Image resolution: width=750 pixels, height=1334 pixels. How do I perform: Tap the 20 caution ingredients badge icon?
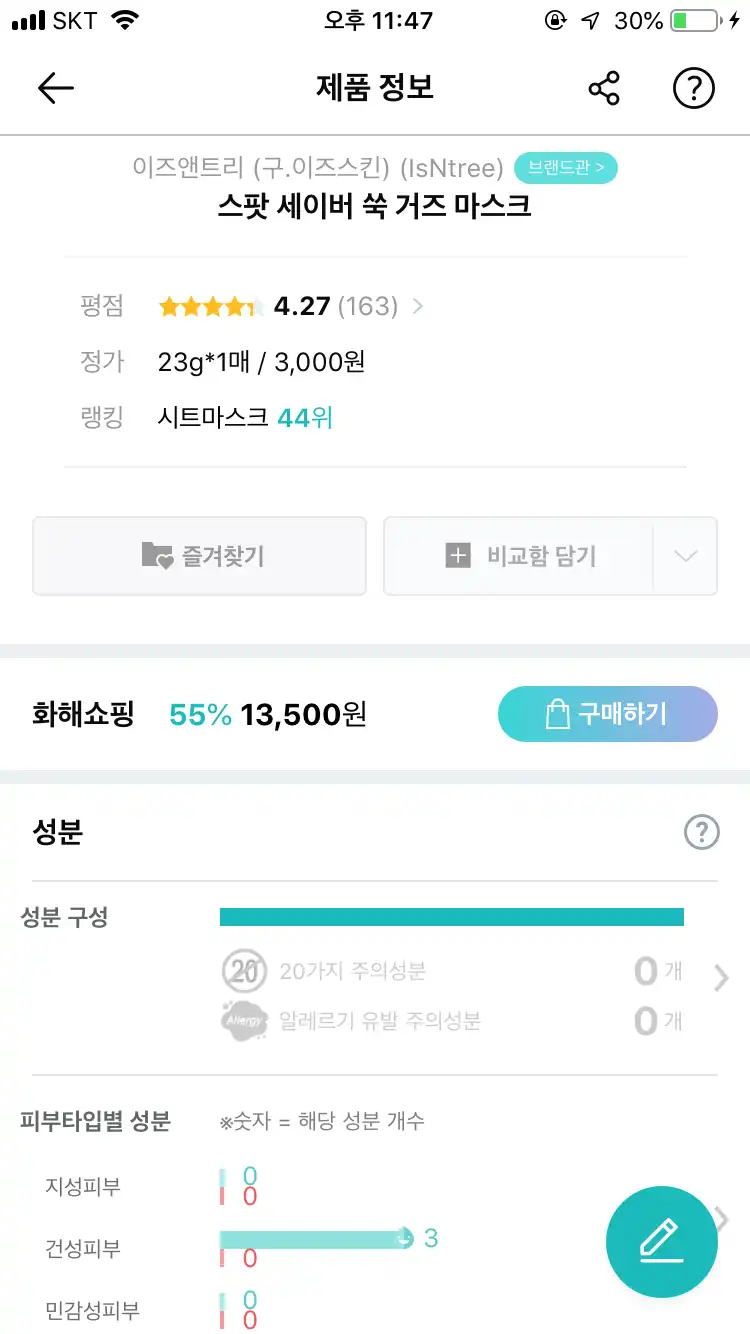tap(244, 971)
